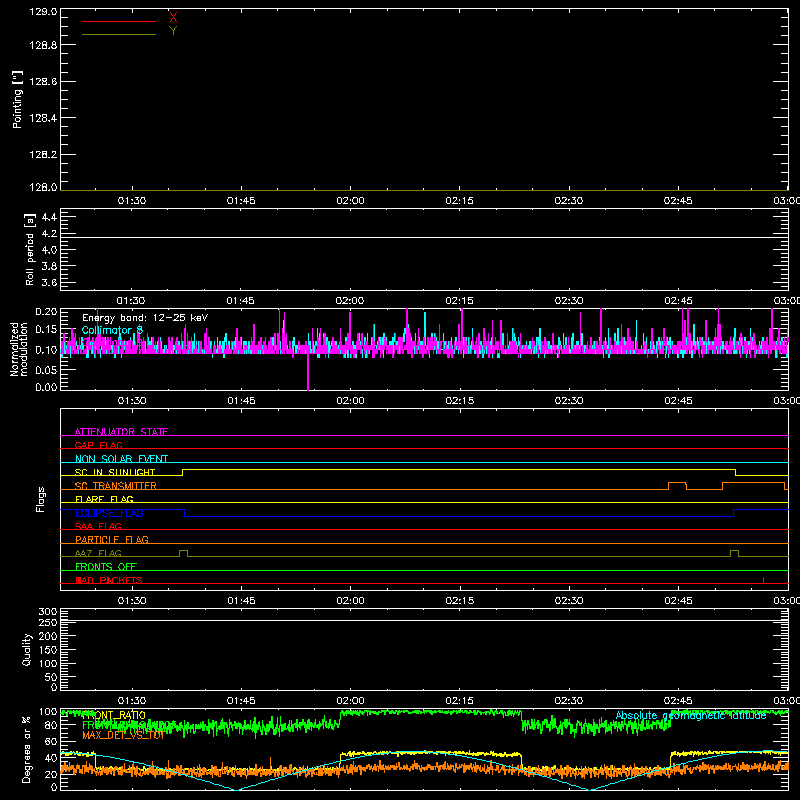Click the "Energy band: 12-25 keV" annotation
The height and width of the screenshot is (800, 800).
click(x=145, y=318)
